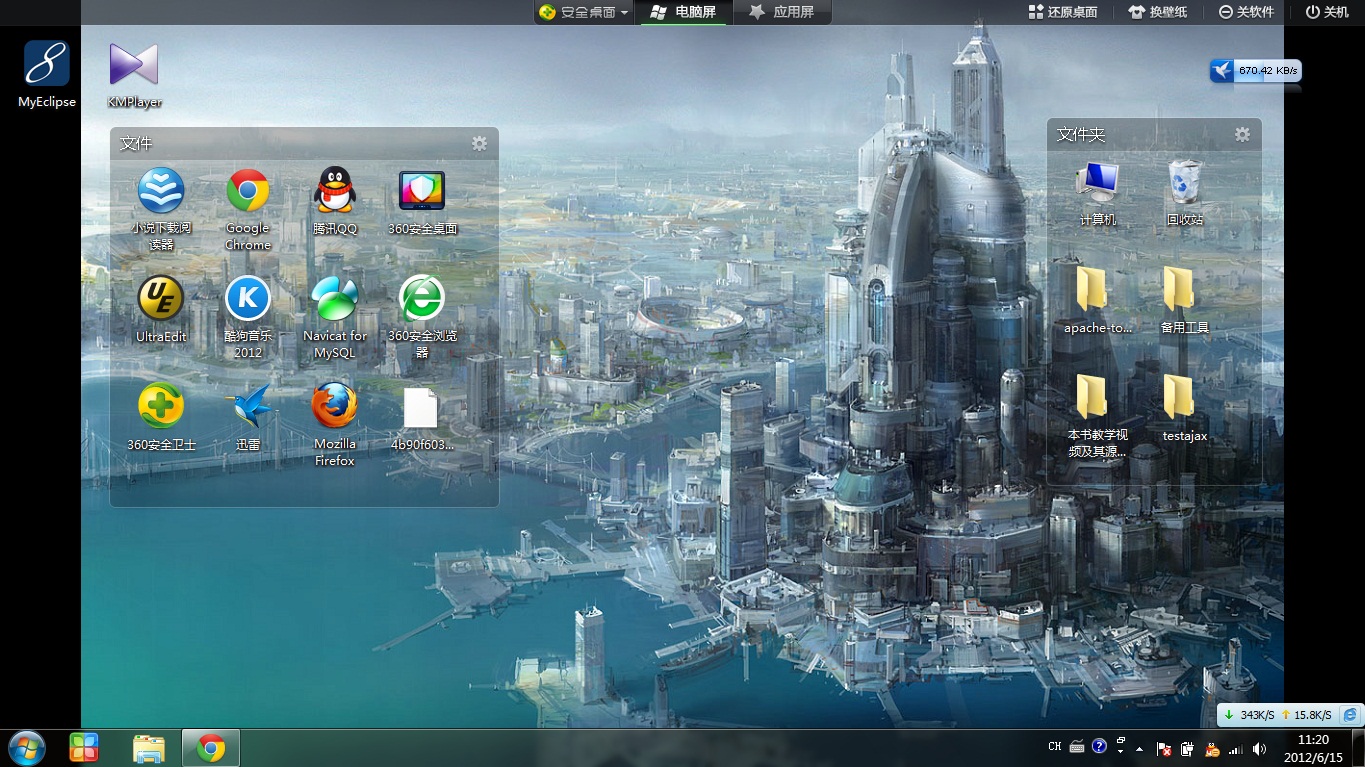Open settings gear of the 文件 panel
This screenshot has height=767, width=1365.
(479, 144)
